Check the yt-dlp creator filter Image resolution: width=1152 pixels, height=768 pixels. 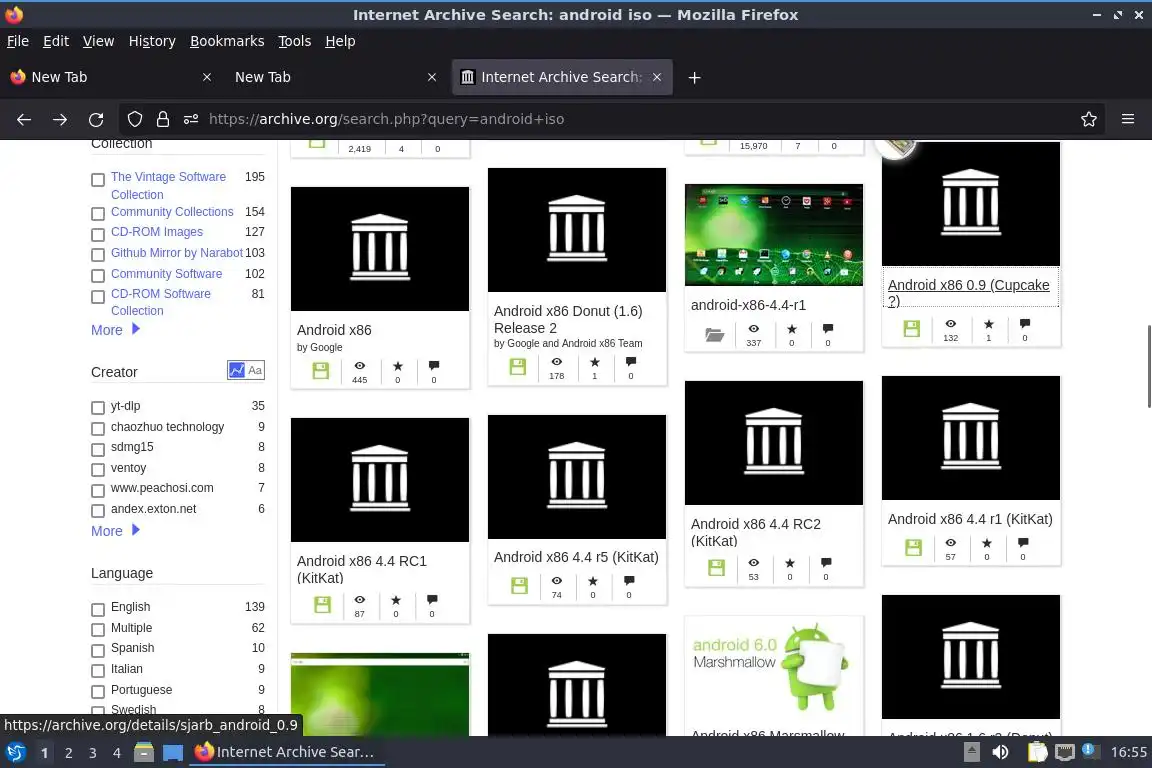tap(98, 408)
